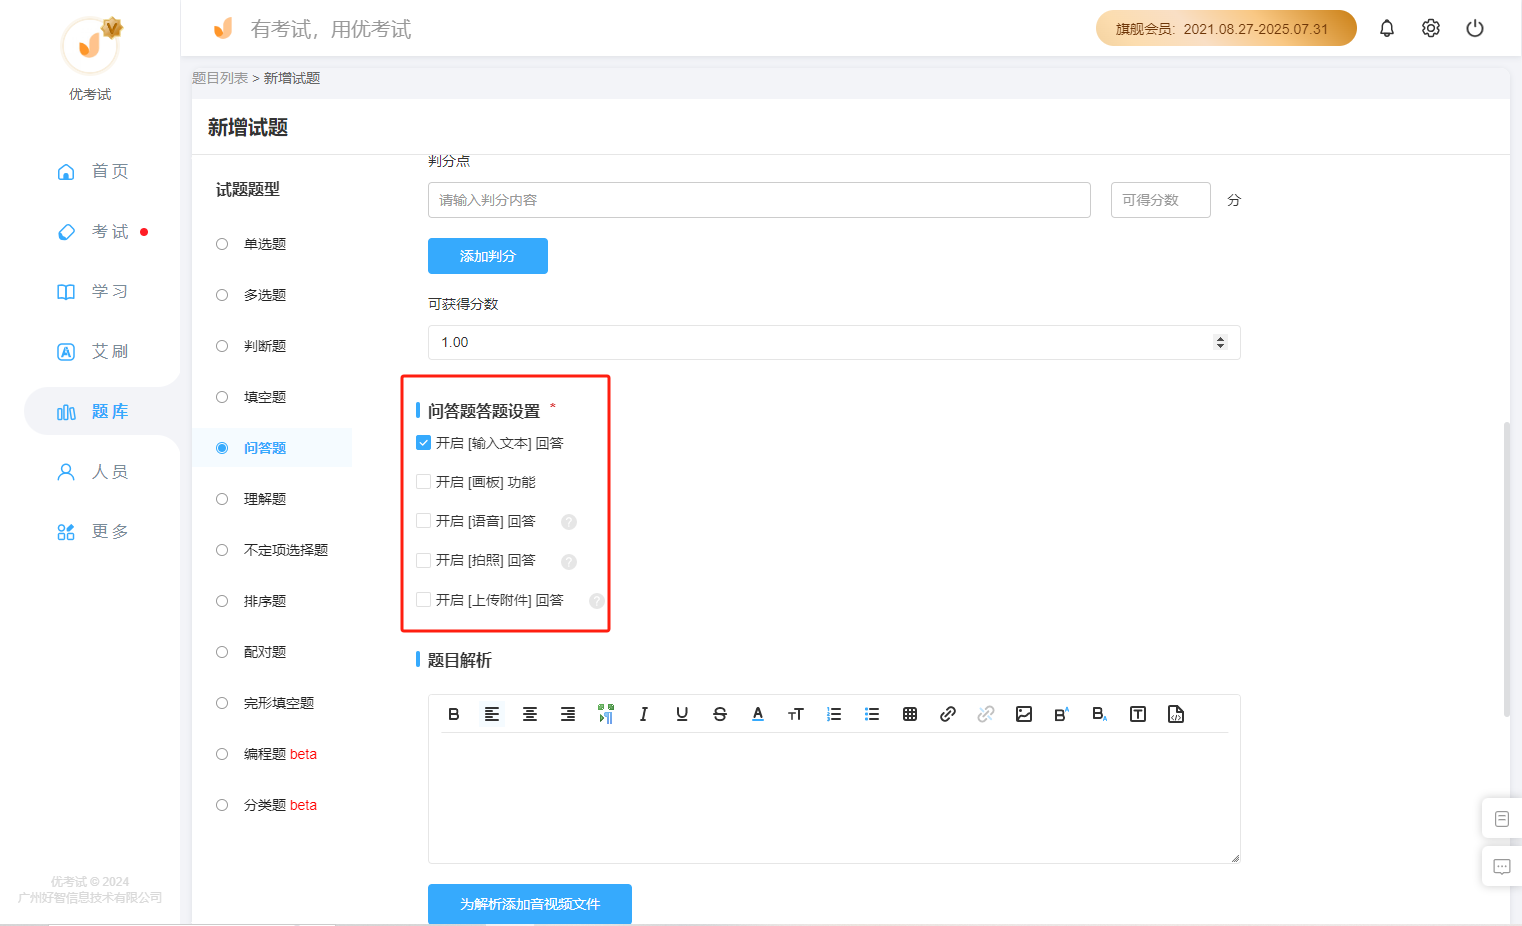
Task: Click the greyed-out unlink icon
Action: coord(986,714)
